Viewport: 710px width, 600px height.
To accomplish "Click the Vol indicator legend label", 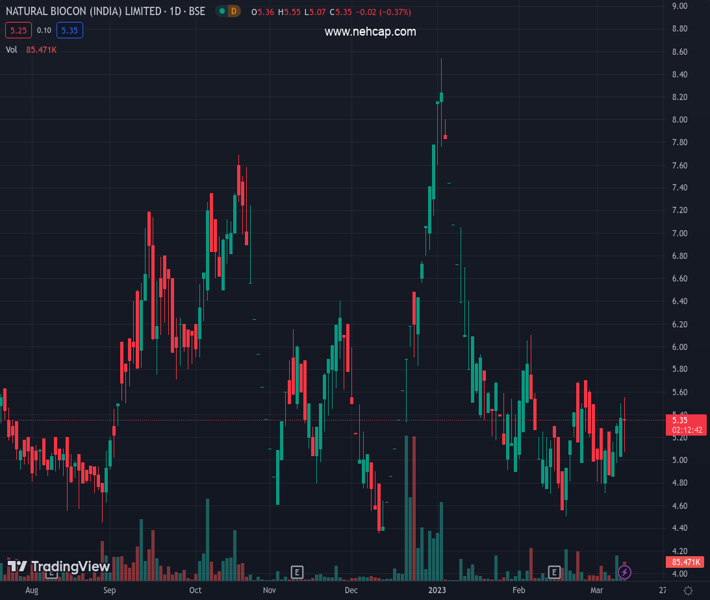I will click(x=11, y=49).
